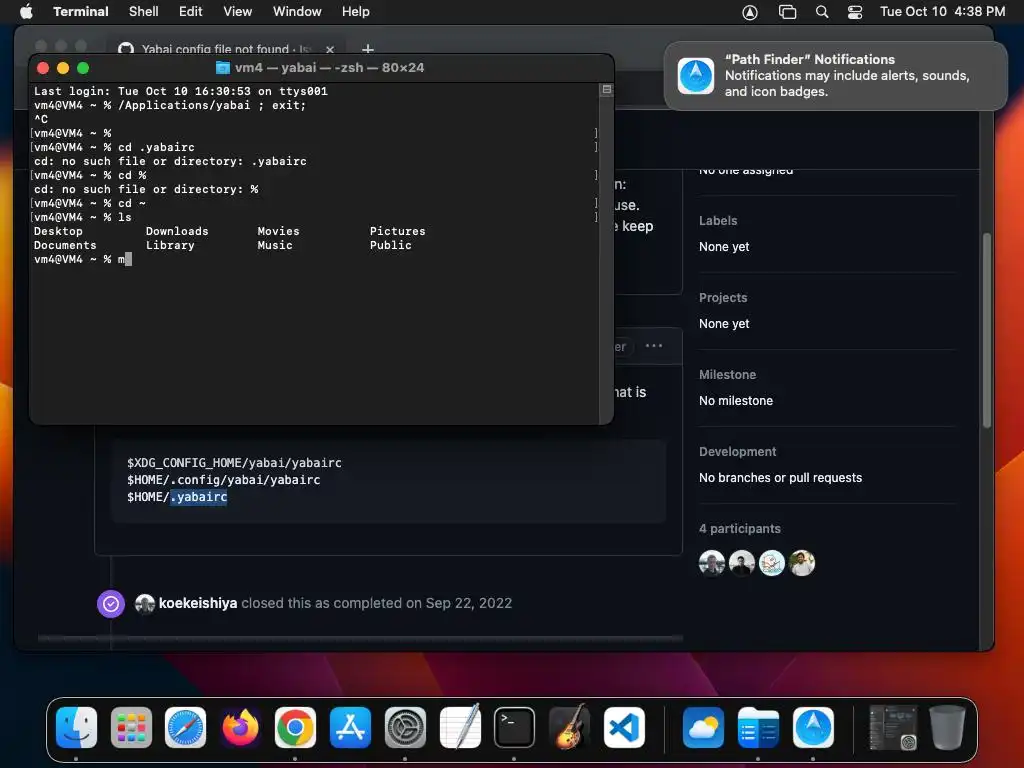Image resolution: width=1024 pixels, height=768 pixels.
Task: Click the Path Finder notification banner
Action: coord(835,76)
